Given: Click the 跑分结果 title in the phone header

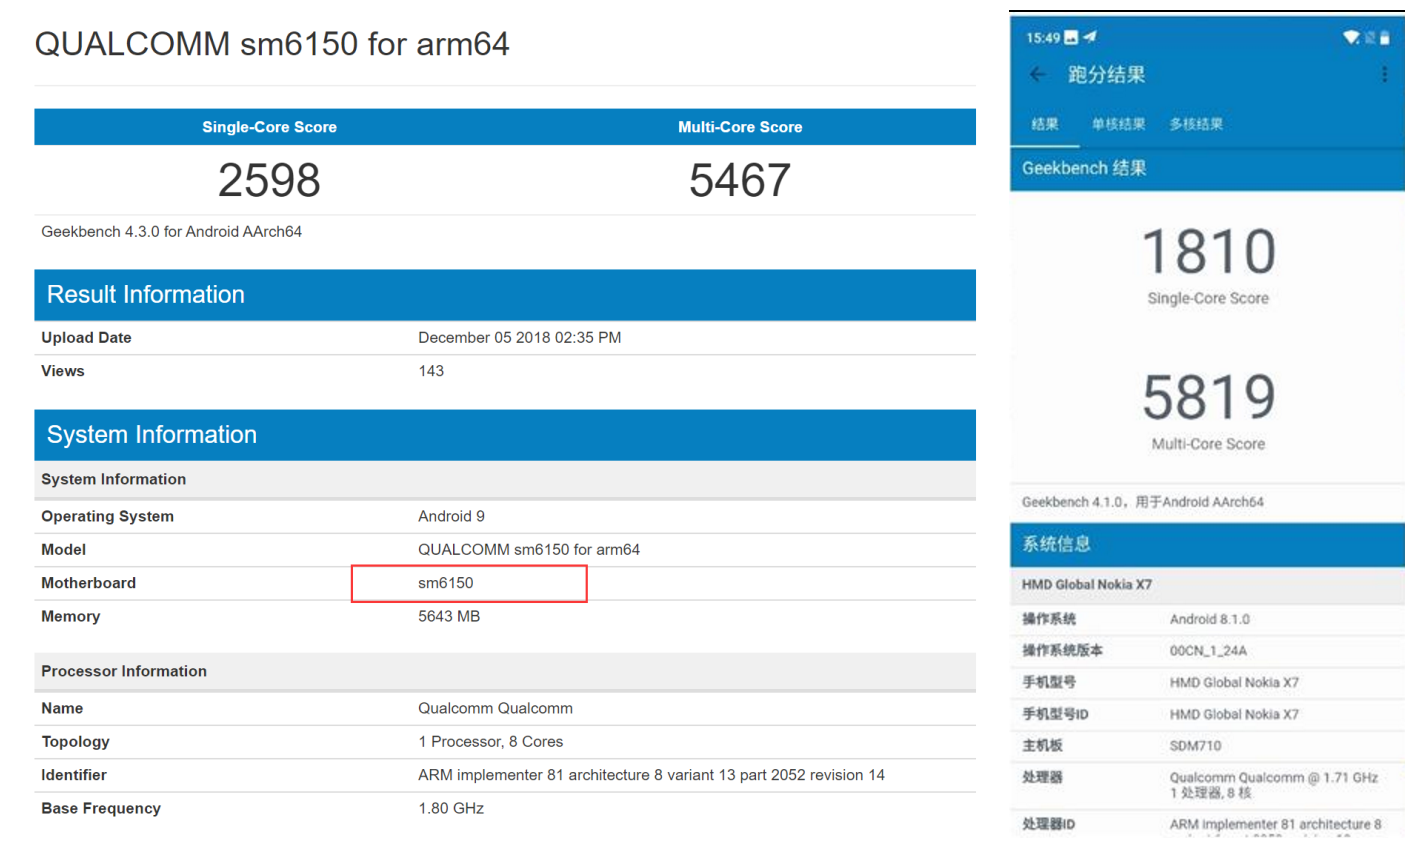Looking at the screenshot, I should pos(1106,75).
